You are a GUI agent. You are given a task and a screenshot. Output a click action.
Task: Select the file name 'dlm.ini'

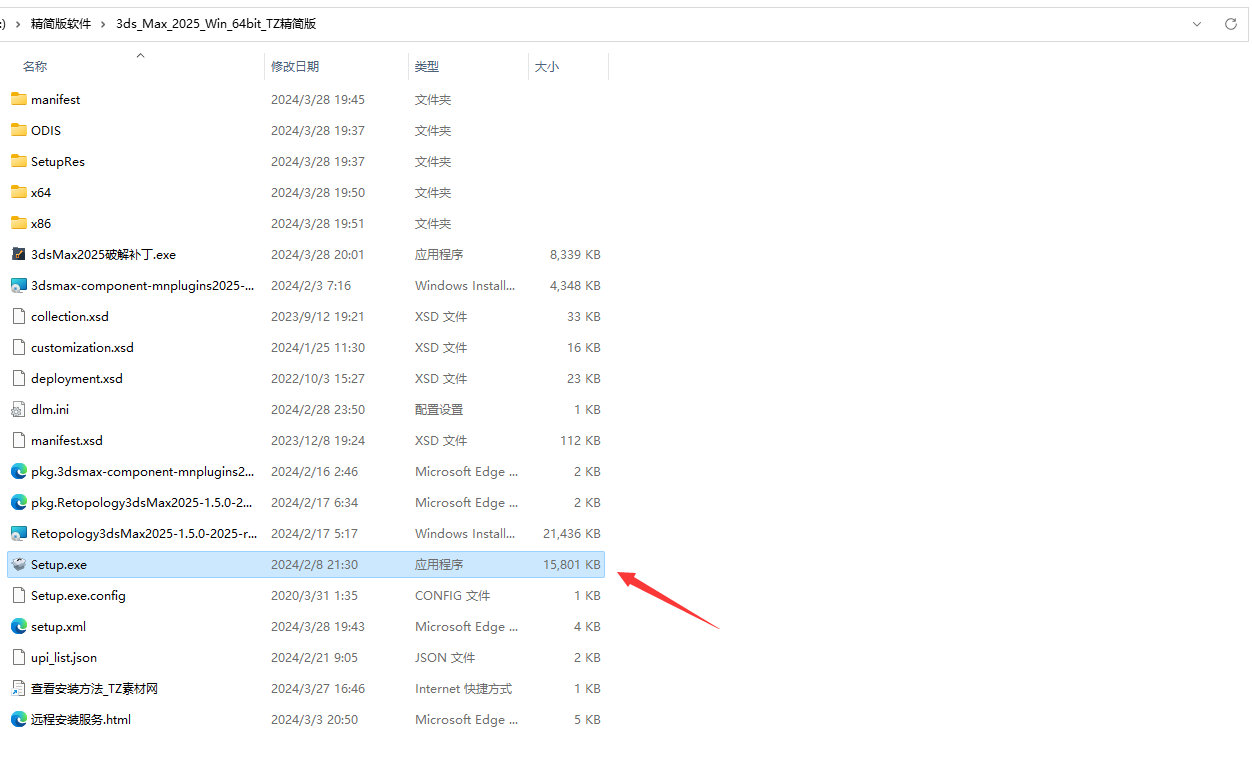50,409
